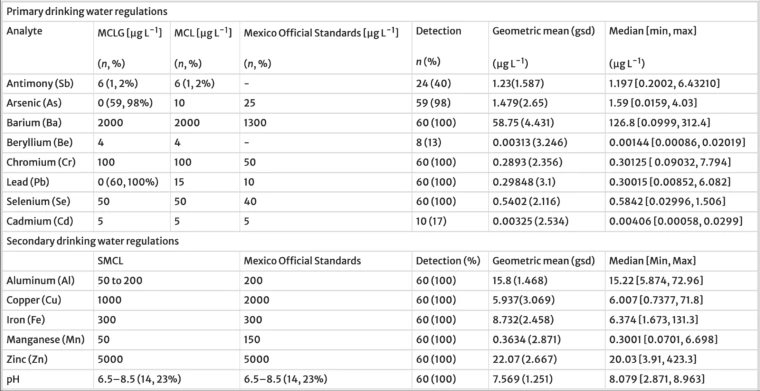This screenshot has height=391, width=760.
Task: Click the Iron (Fe) geometric mean 8.732 cell
Action: (x=520, y=320)
